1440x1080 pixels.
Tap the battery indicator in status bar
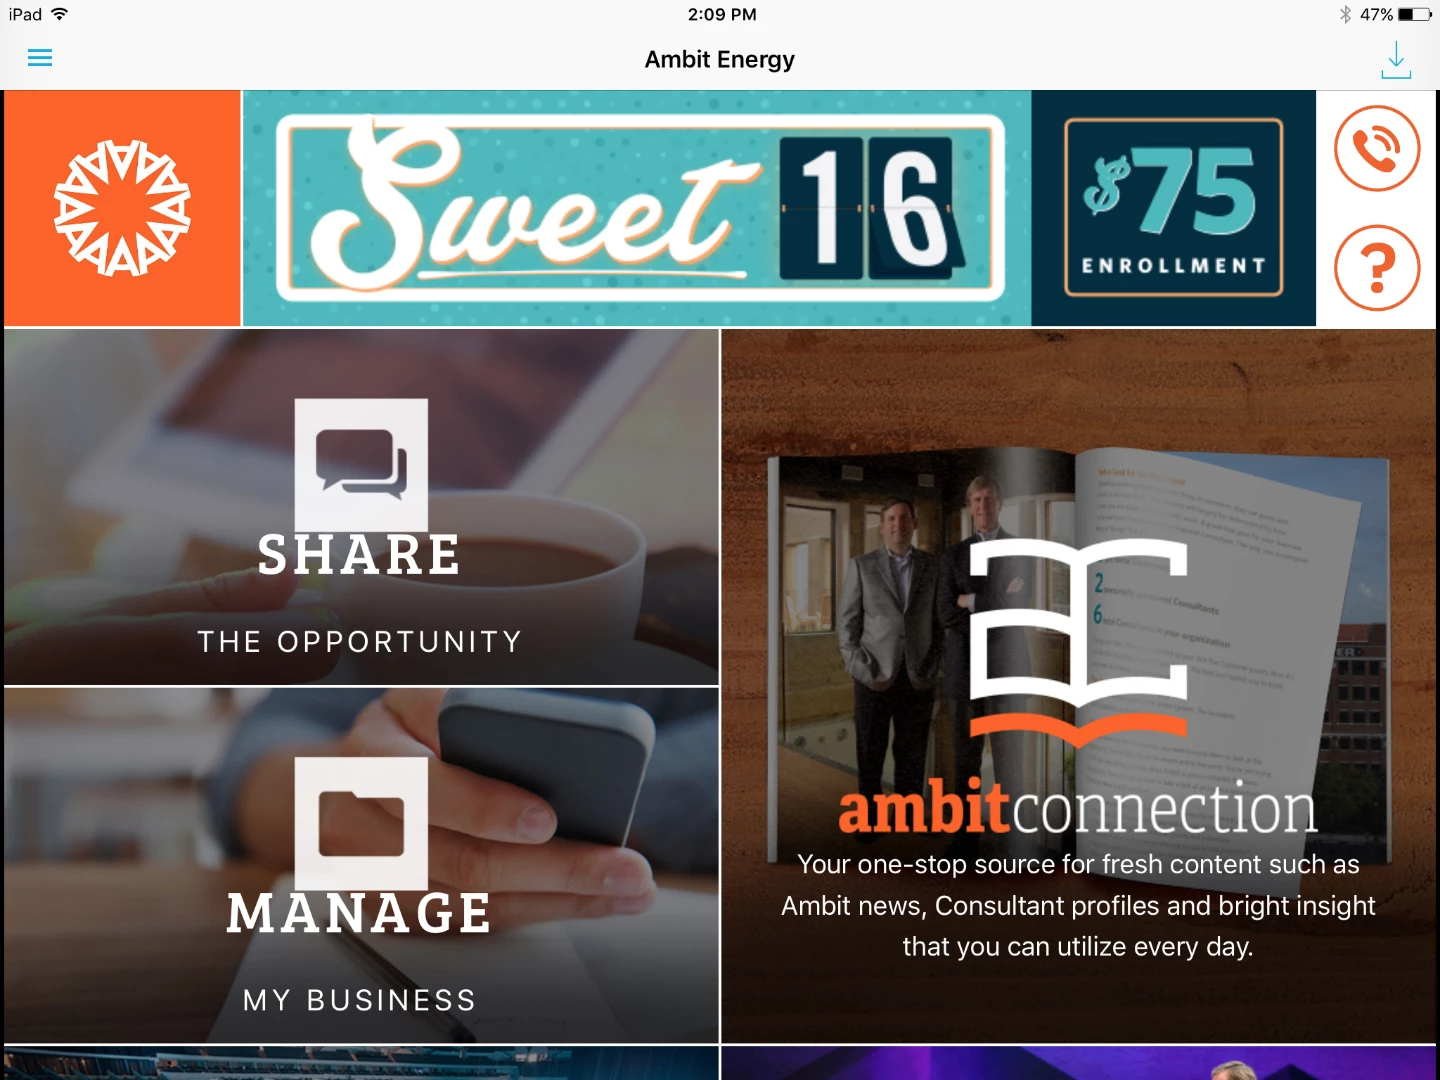1415,14
